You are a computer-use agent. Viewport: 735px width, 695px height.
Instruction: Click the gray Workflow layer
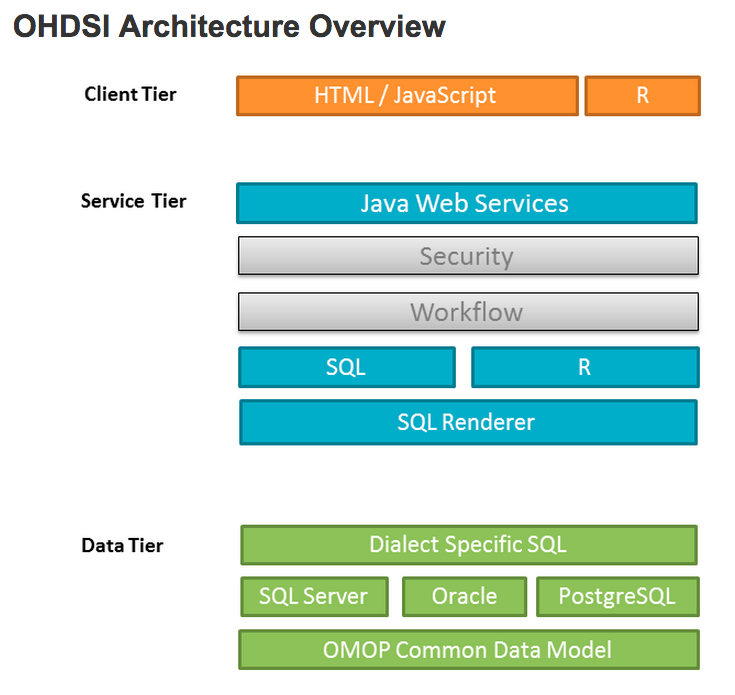click(x=467, y=312)
